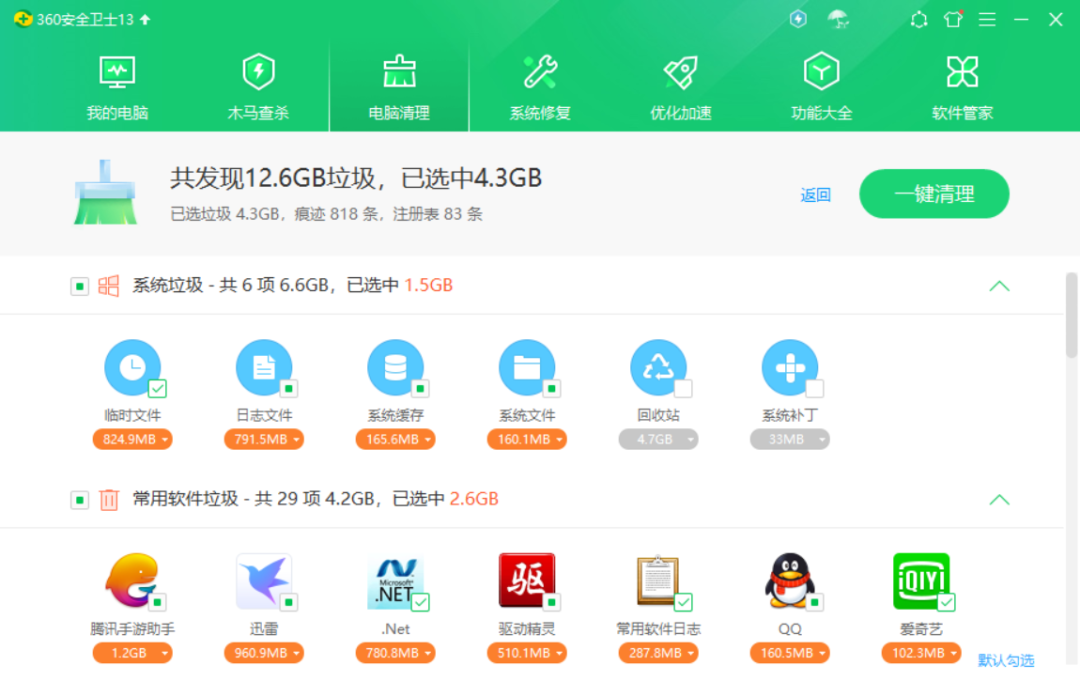This screenshot has width=1080, height=681.
Task: Open 软件管家 tab
Action: [962, 87]
